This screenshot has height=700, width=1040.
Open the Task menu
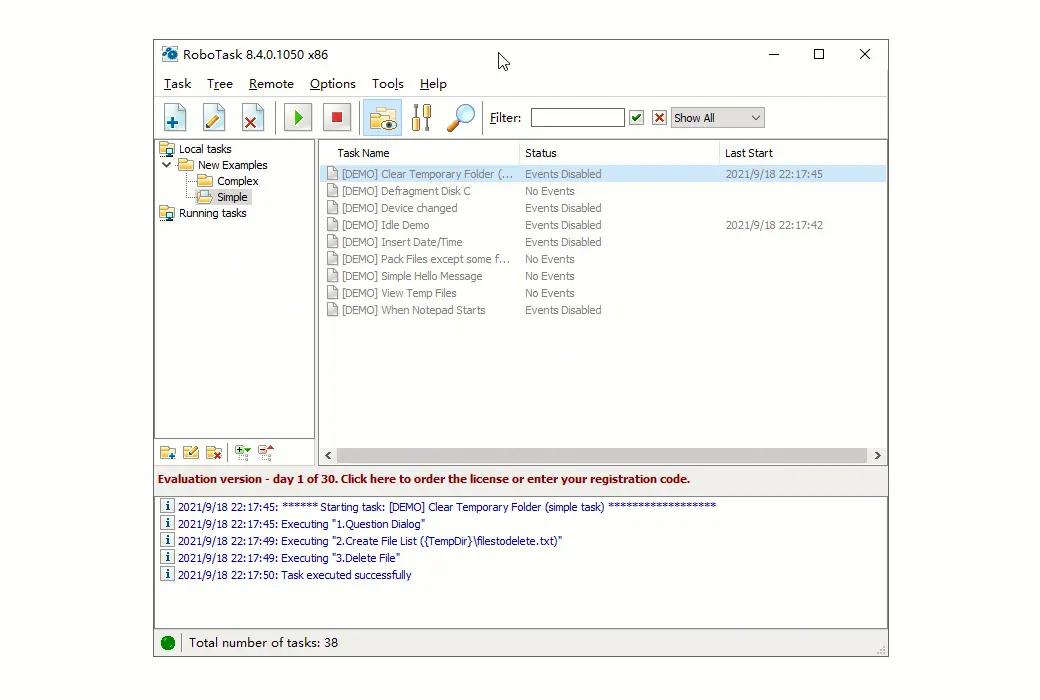(177, 84)
